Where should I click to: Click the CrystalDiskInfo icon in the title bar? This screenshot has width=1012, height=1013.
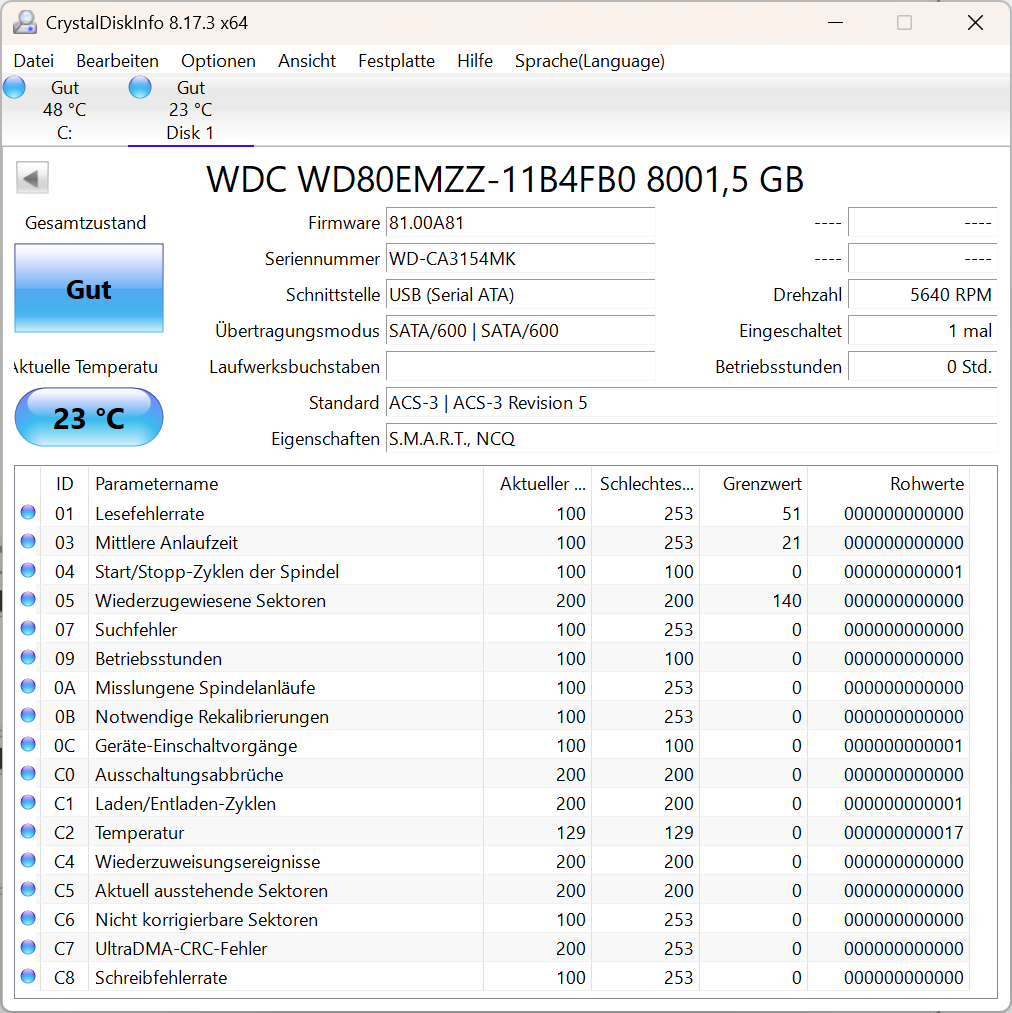(x=23, y=20)
